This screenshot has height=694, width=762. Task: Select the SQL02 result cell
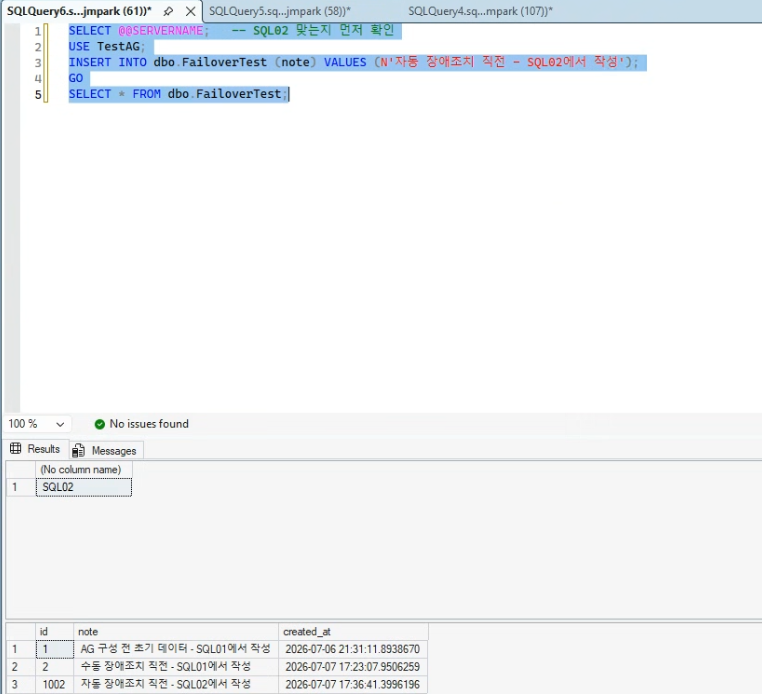point(84,487)
